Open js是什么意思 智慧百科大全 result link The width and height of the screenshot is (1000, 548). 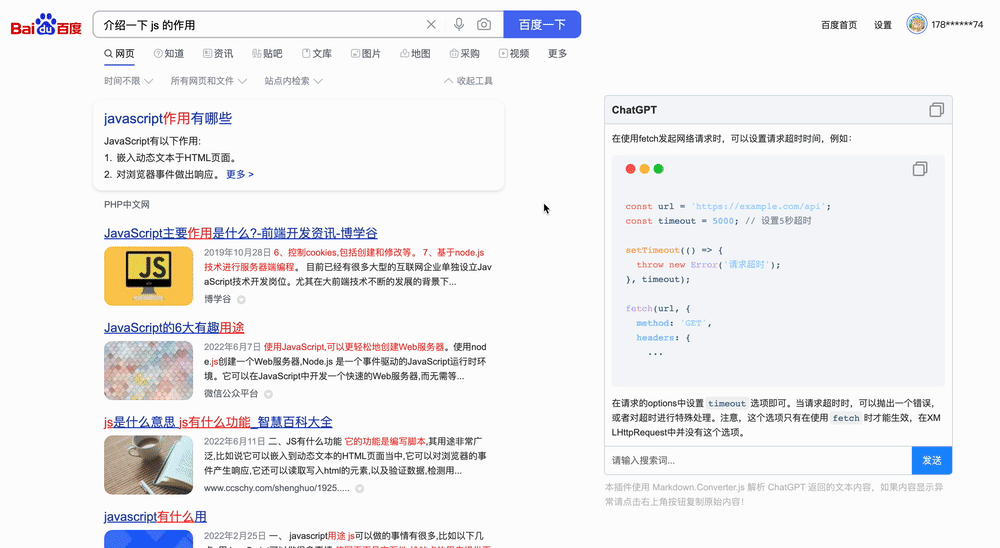pyautogui.click(x=218, y=422)
